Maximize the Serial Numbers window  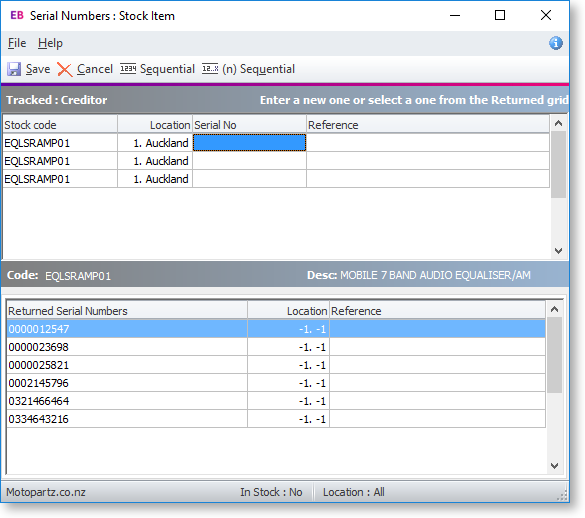click(x=500, y=15)
